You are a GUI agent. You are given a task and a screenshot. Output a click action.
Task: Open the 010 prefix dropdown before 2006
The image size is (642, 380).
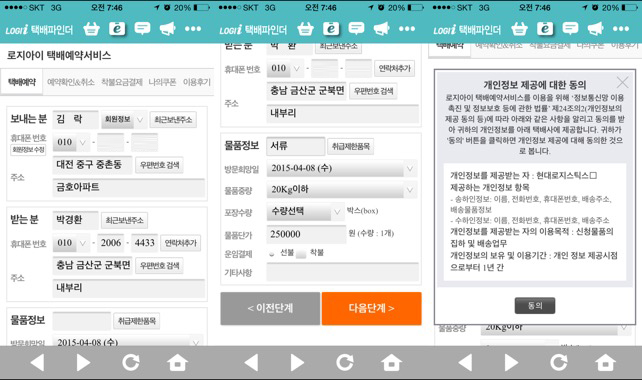(71, 243)
